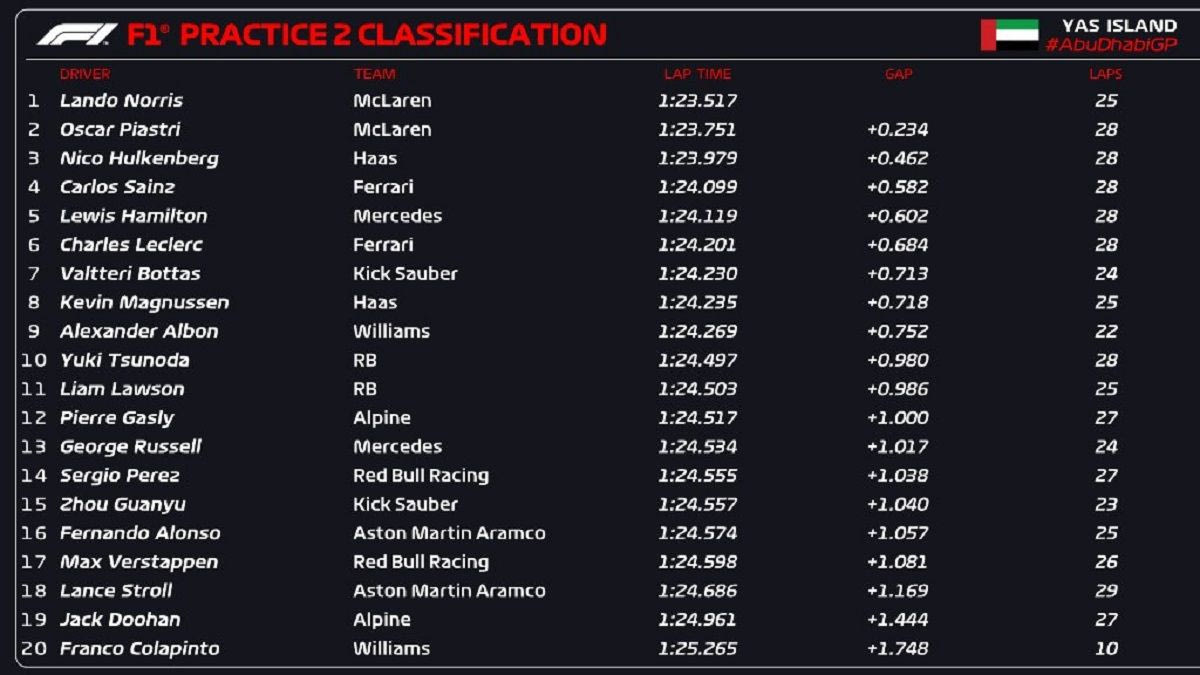Viewport: 1200px width, 675px height.
Task: Click Lance Stroll's 29 laps count
Action: (x=1105, y=591)
